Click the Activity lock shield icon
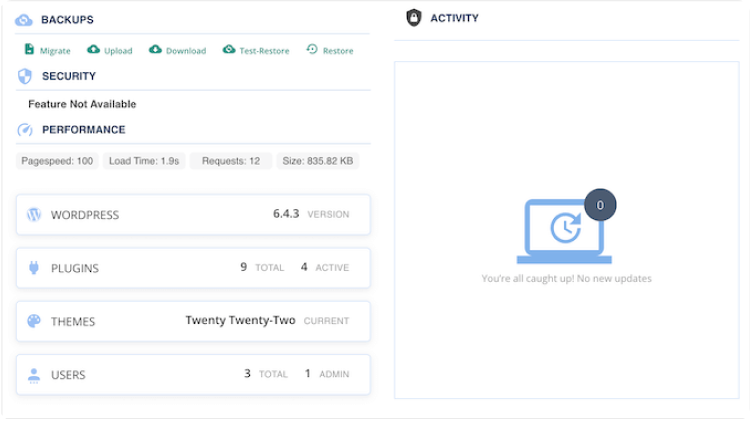The width and height of the screenshot is (750, 421). click(x=413, y=17)
